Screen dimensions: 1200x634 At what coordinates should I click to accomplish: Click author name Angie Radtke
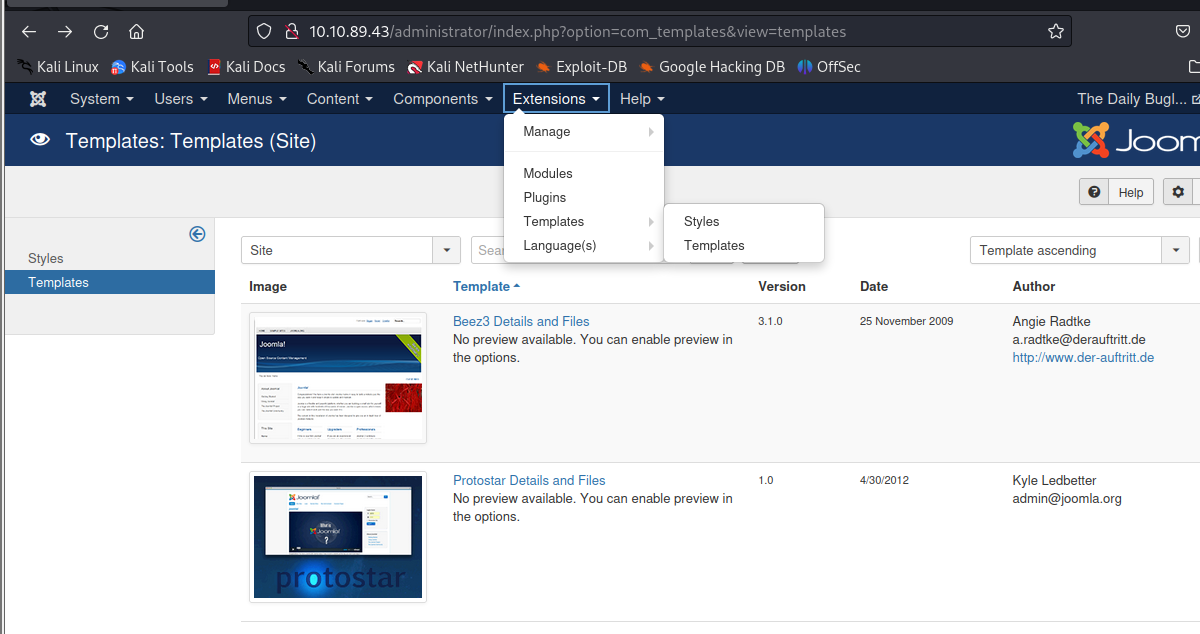[x=1052, y=321]
